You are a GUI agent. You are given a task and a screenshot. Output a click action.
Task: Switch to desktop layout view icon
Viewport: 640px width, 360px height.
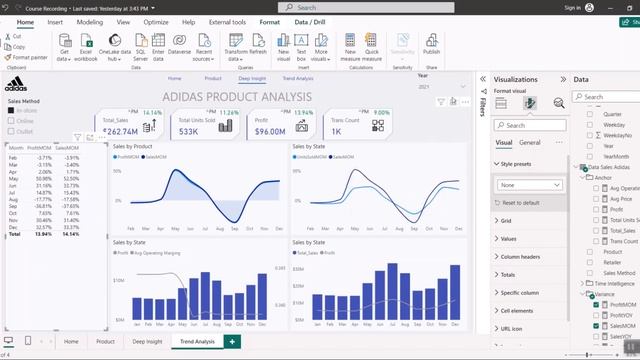point(8,340)
